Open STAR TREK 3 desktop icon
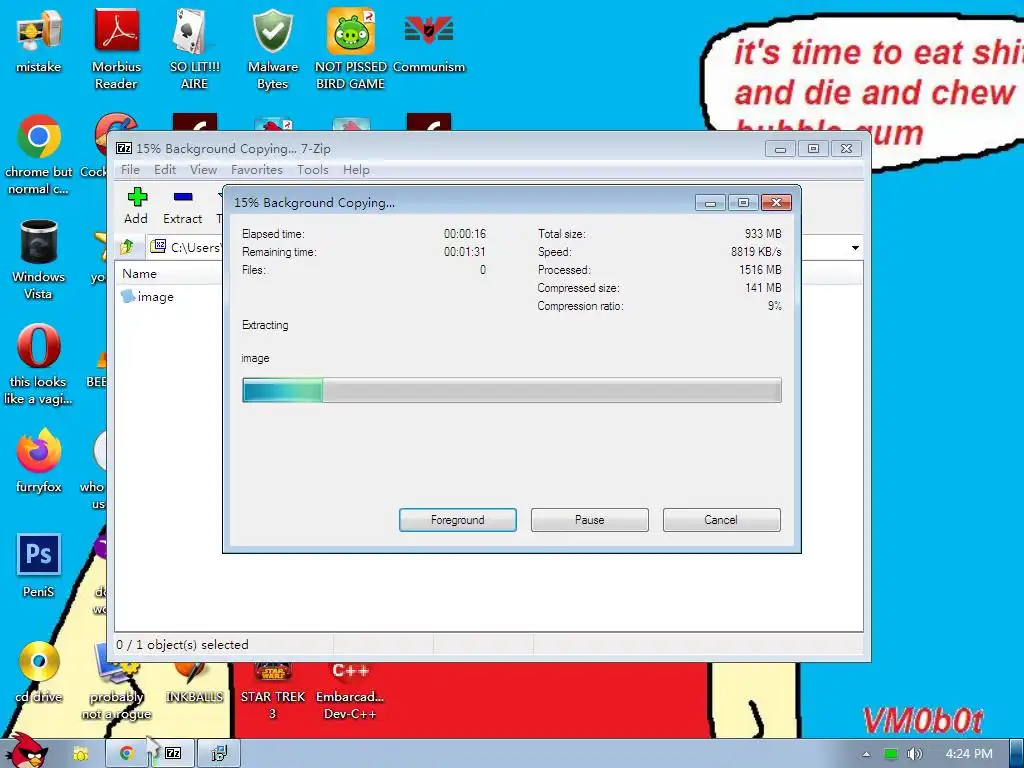1024x768 pixels. click(x=272, y=691)
